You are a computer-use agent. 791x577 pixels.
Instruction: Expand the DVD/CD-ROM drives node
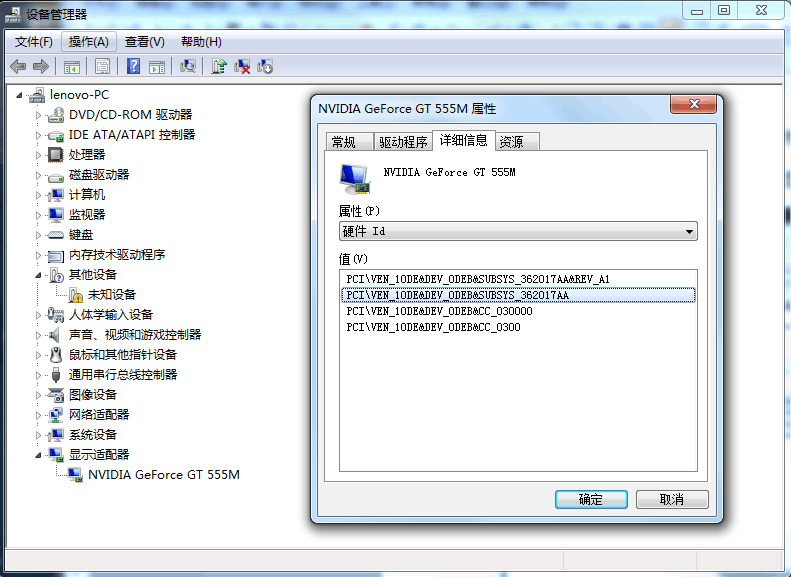[x=38, y=115]
